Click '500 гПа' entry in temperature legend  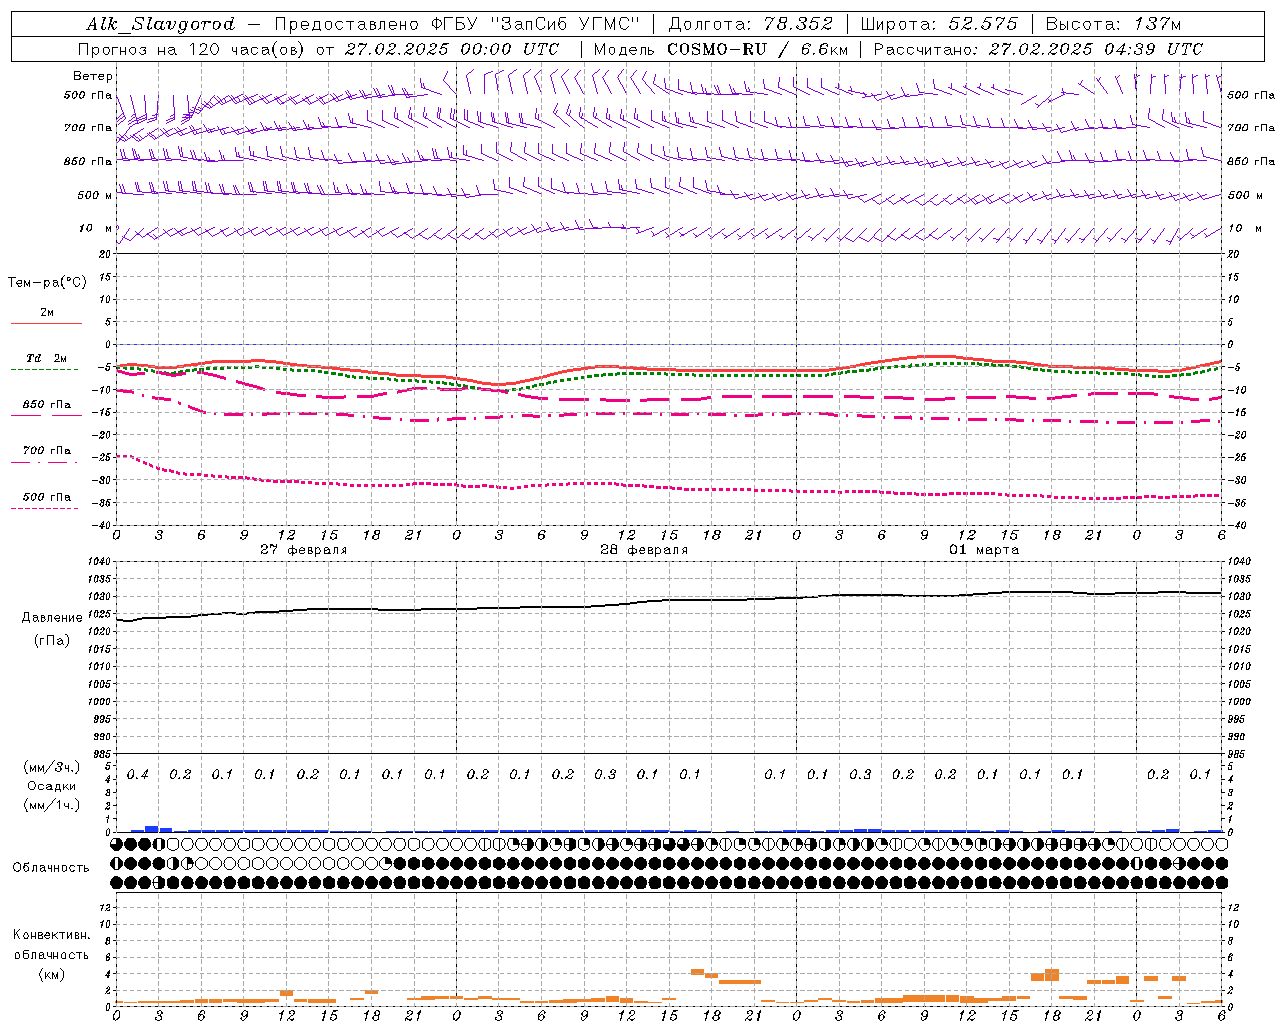(x=46, y=497)
